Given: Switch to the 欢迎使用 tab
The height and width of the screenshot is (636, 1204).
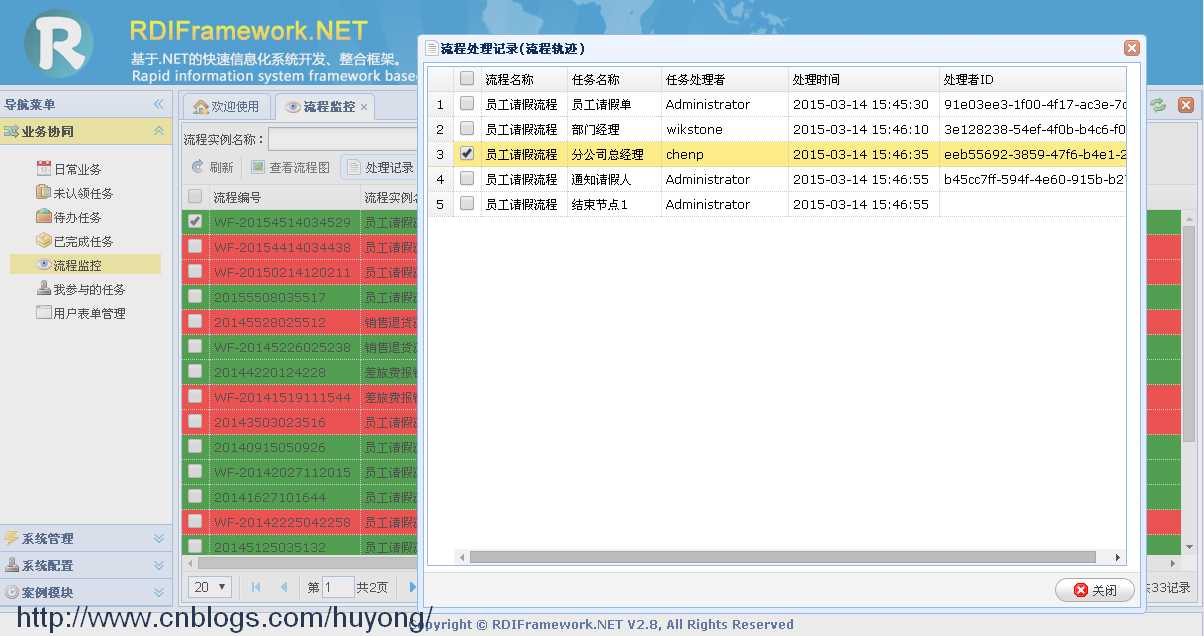Looking at the screenshot, I should click(226, 106).
